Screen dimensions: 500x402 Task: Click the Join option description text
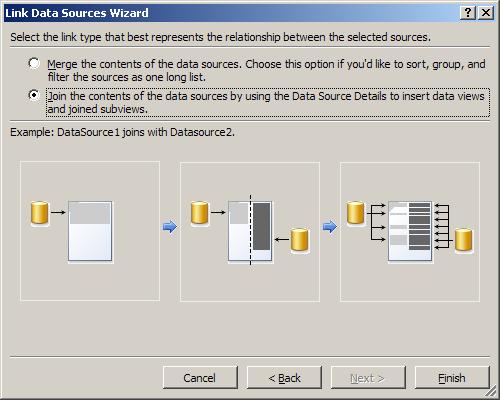click(x=268, y=103)
